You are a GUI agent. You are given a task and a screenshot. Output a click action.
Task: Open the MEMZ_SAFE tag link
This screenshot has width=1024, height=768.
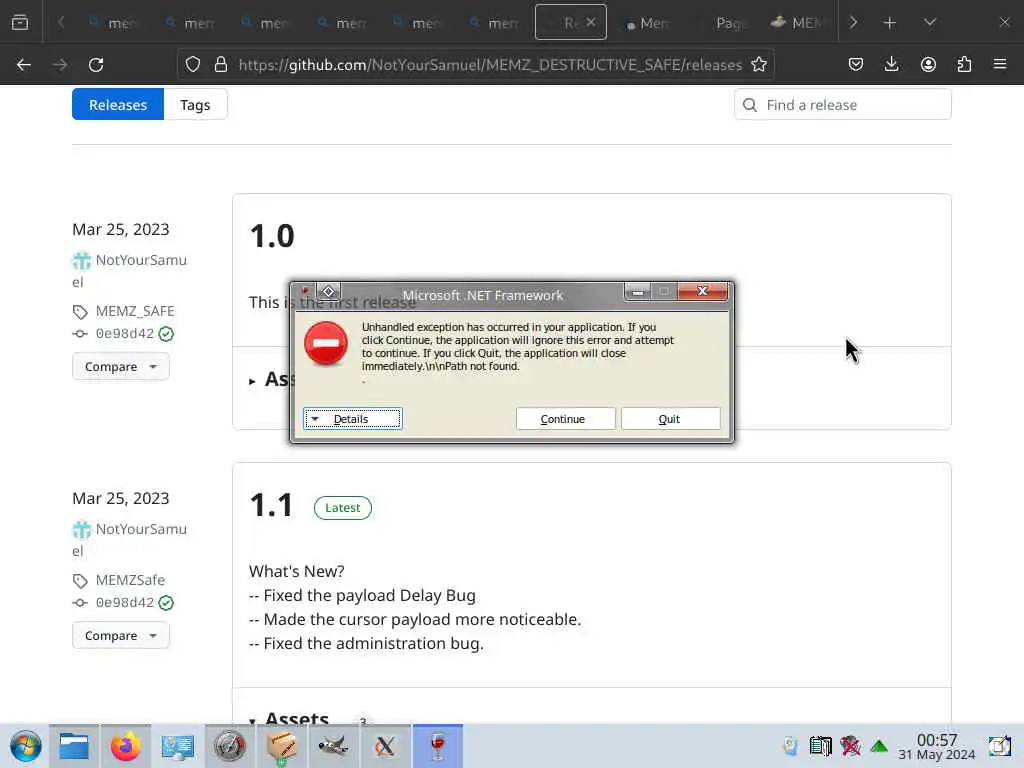[x=135, y=311]
